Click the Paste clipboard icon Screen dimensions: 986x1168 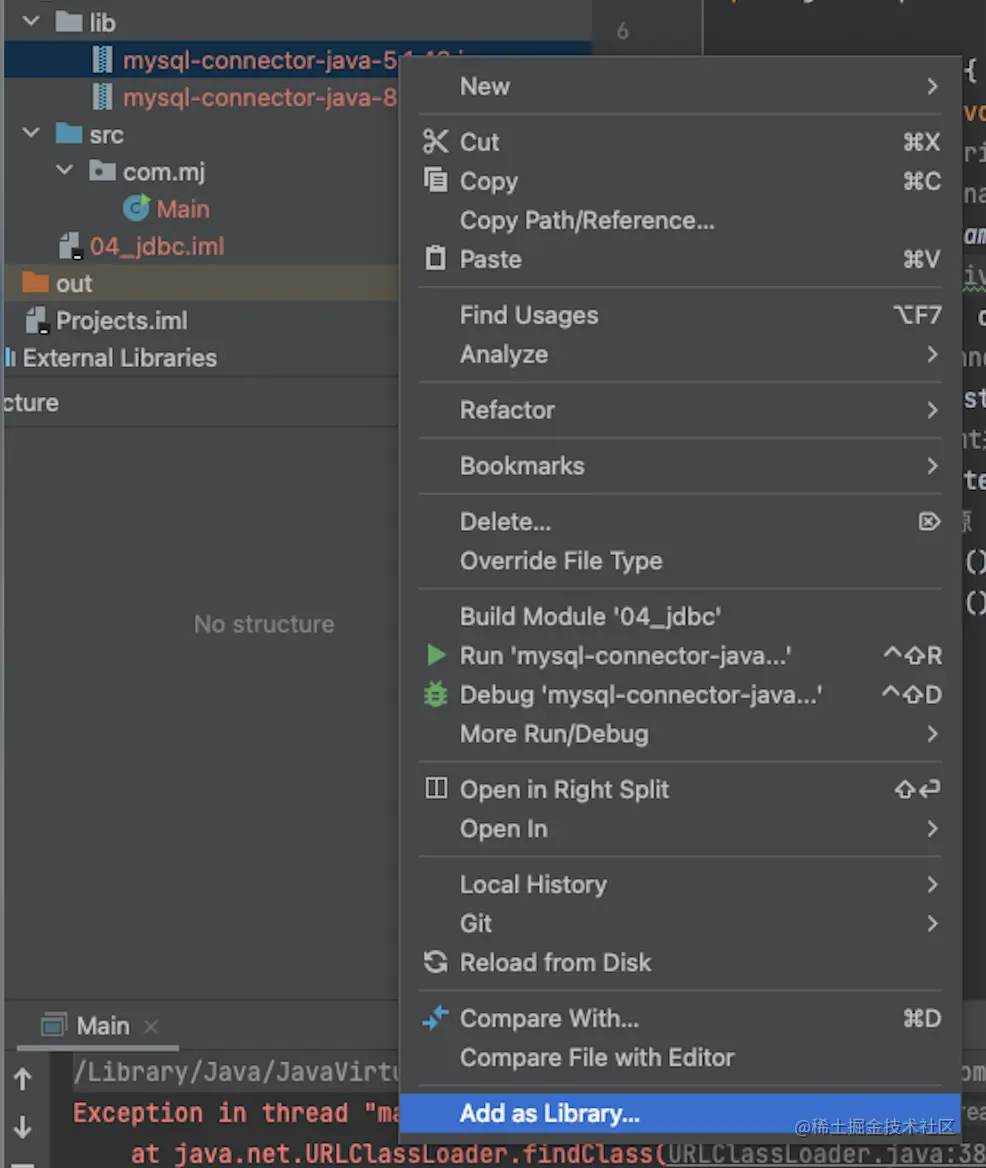click(x=435, y=259)
